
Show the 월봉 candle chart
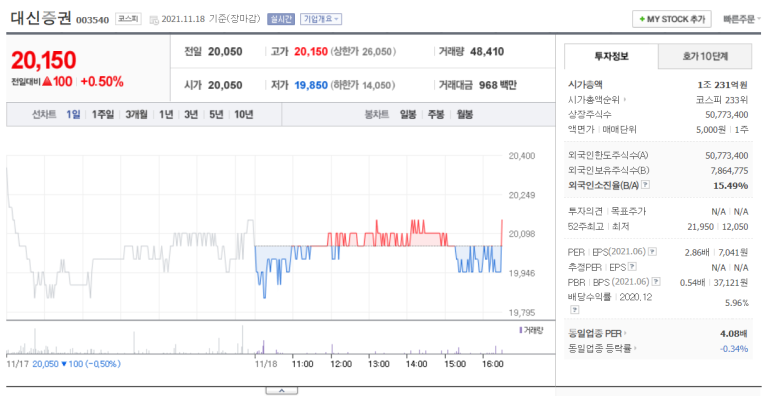[464, 114]
